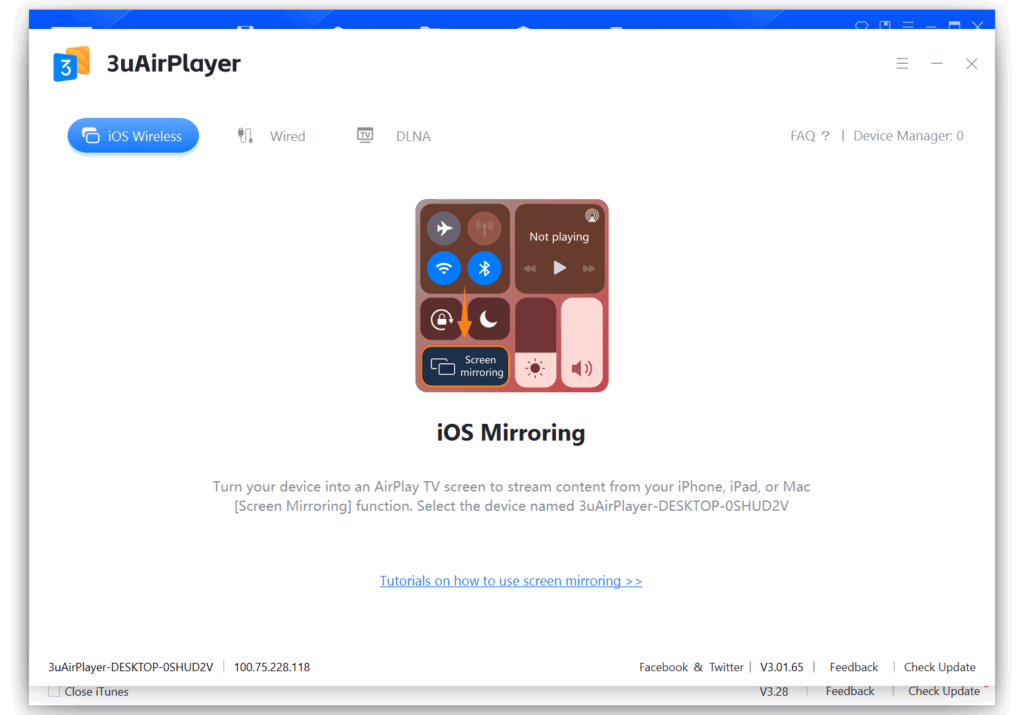1024x715 pixels.
Task: Toggle the Close iTunes checkbox
Action: [x=54, y=691]
